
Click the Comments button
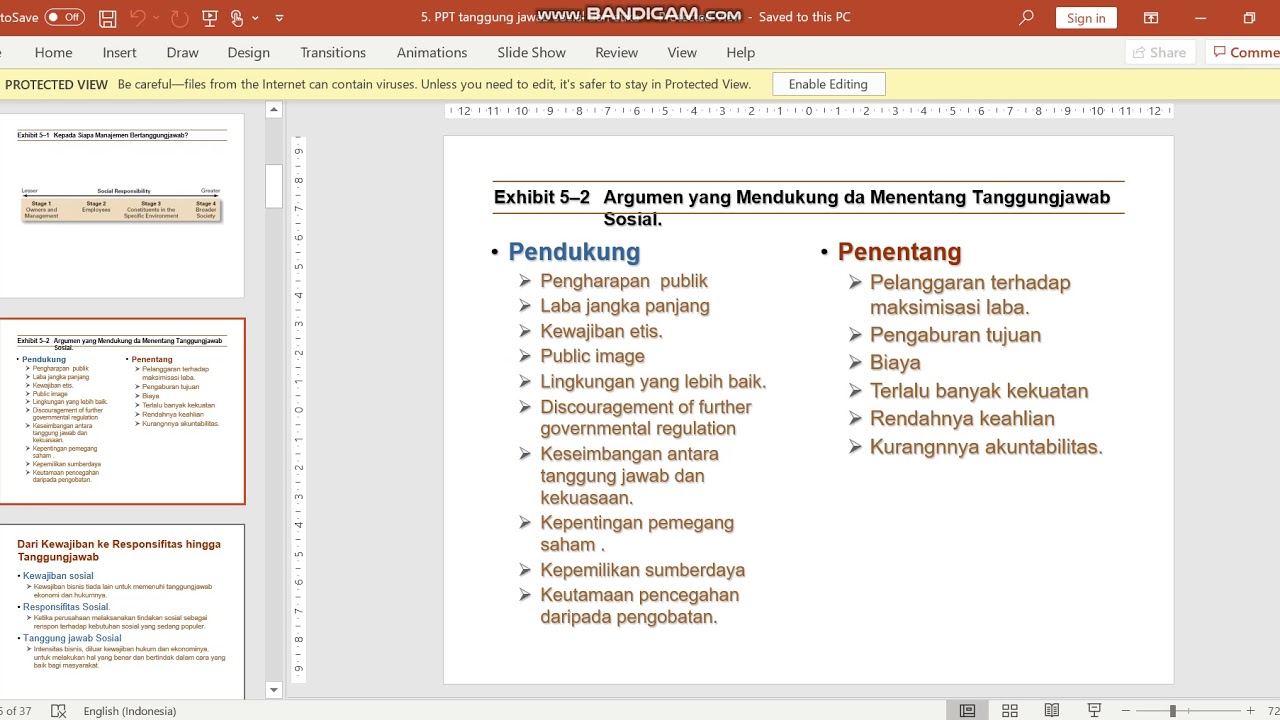[1243, 52]
